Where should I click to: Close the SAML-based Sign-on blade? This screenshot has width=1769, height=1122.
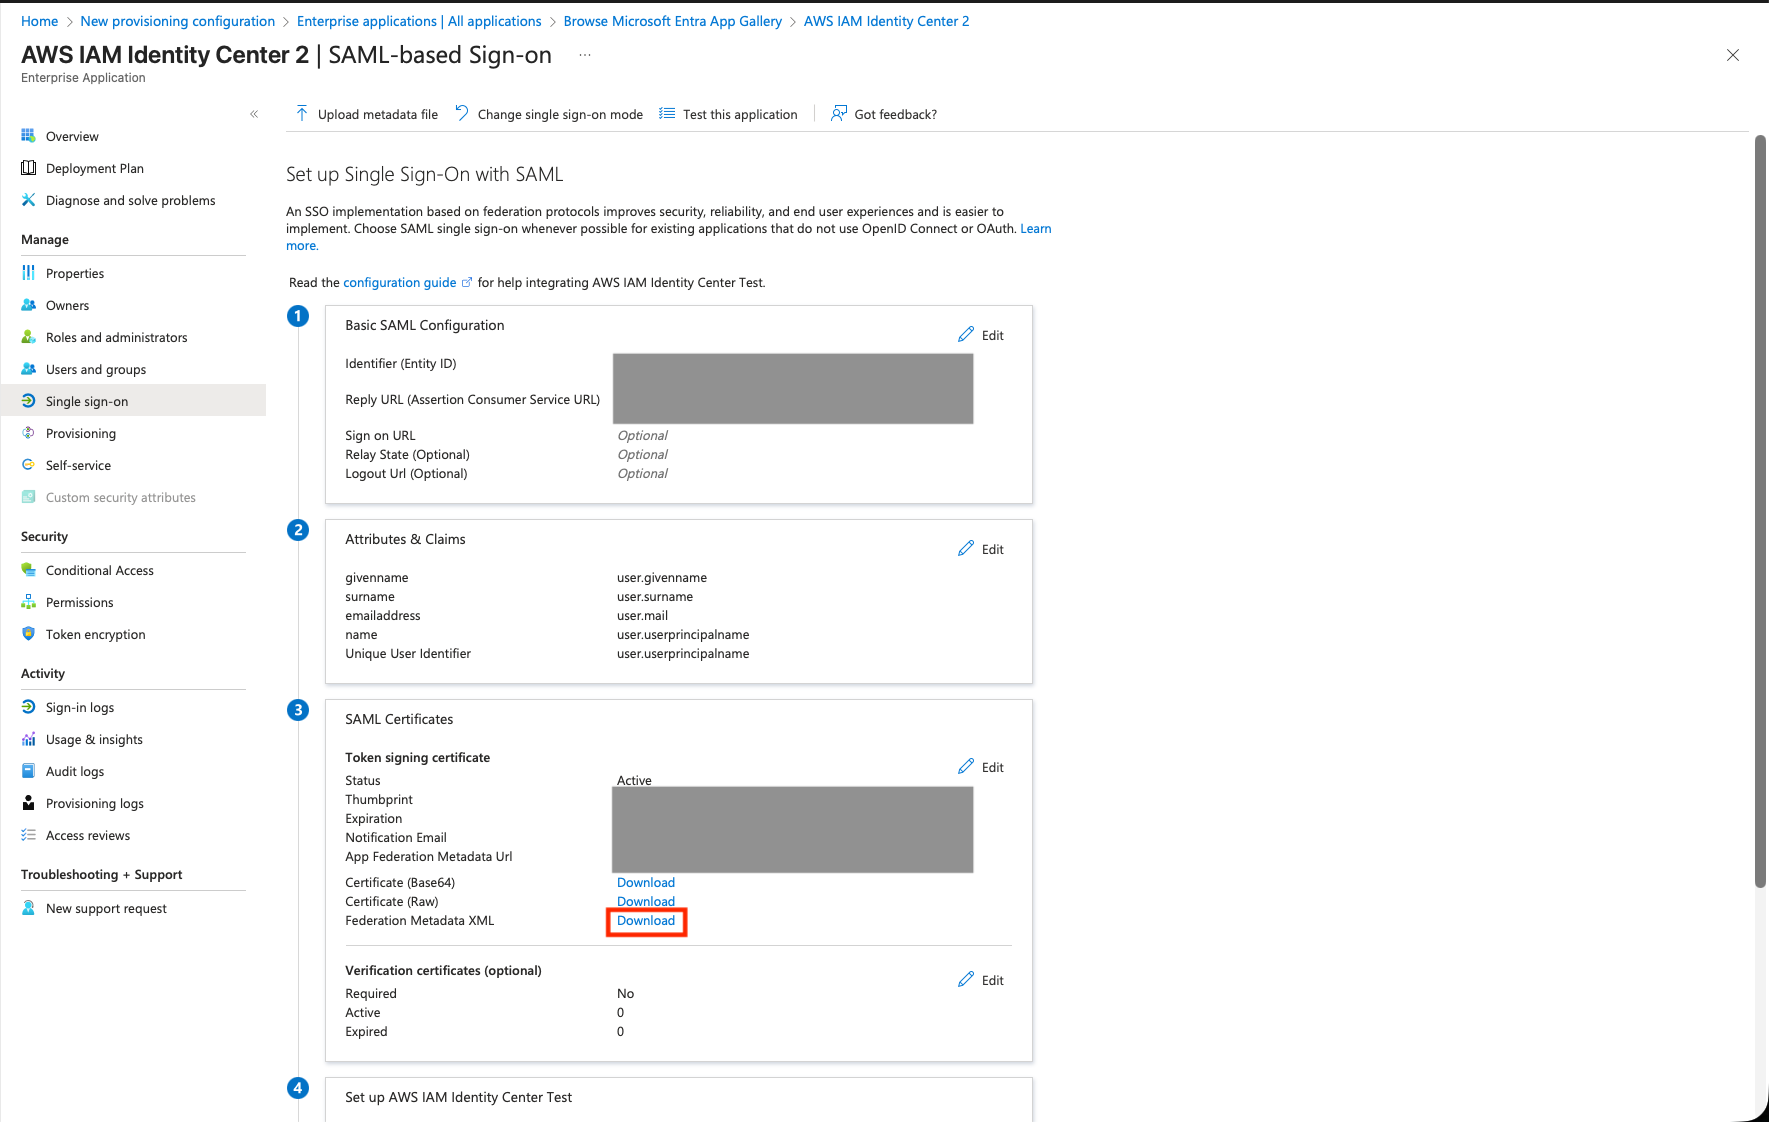1733,55
